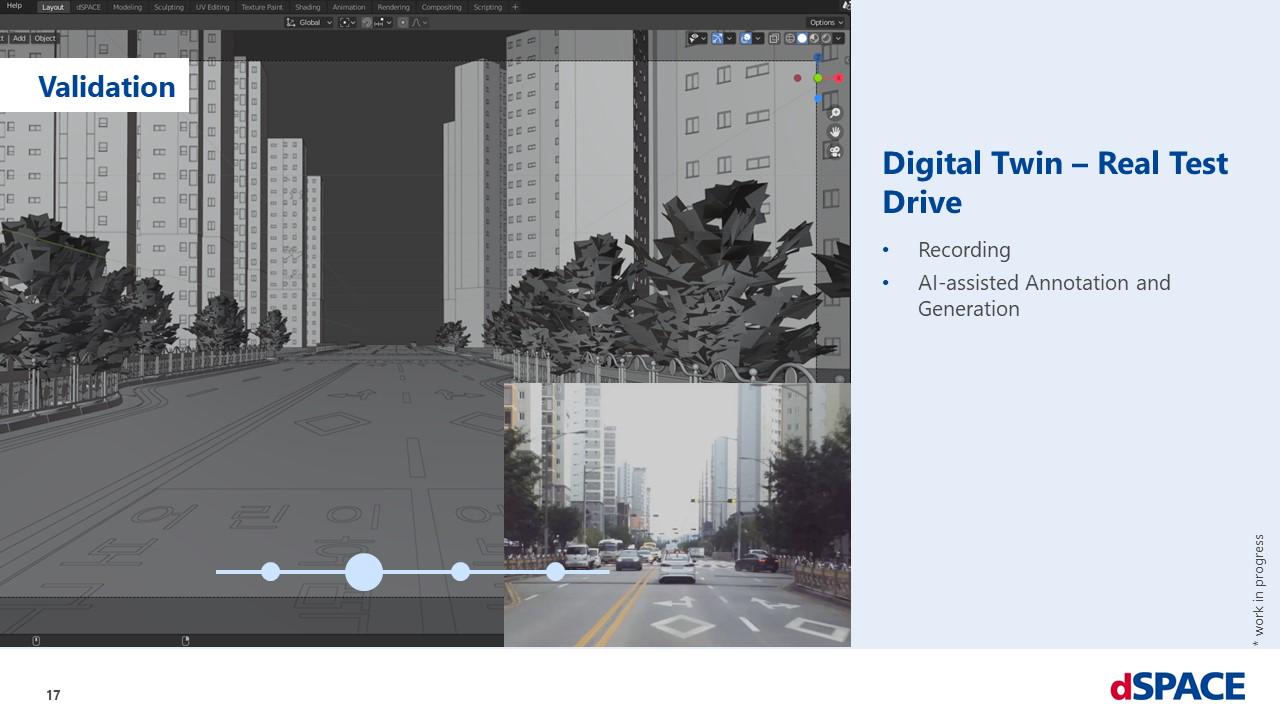Switch to the Modeling workspace tab
The height and width of the screenshot is (720, 1280).
click(x=127, y=7)
